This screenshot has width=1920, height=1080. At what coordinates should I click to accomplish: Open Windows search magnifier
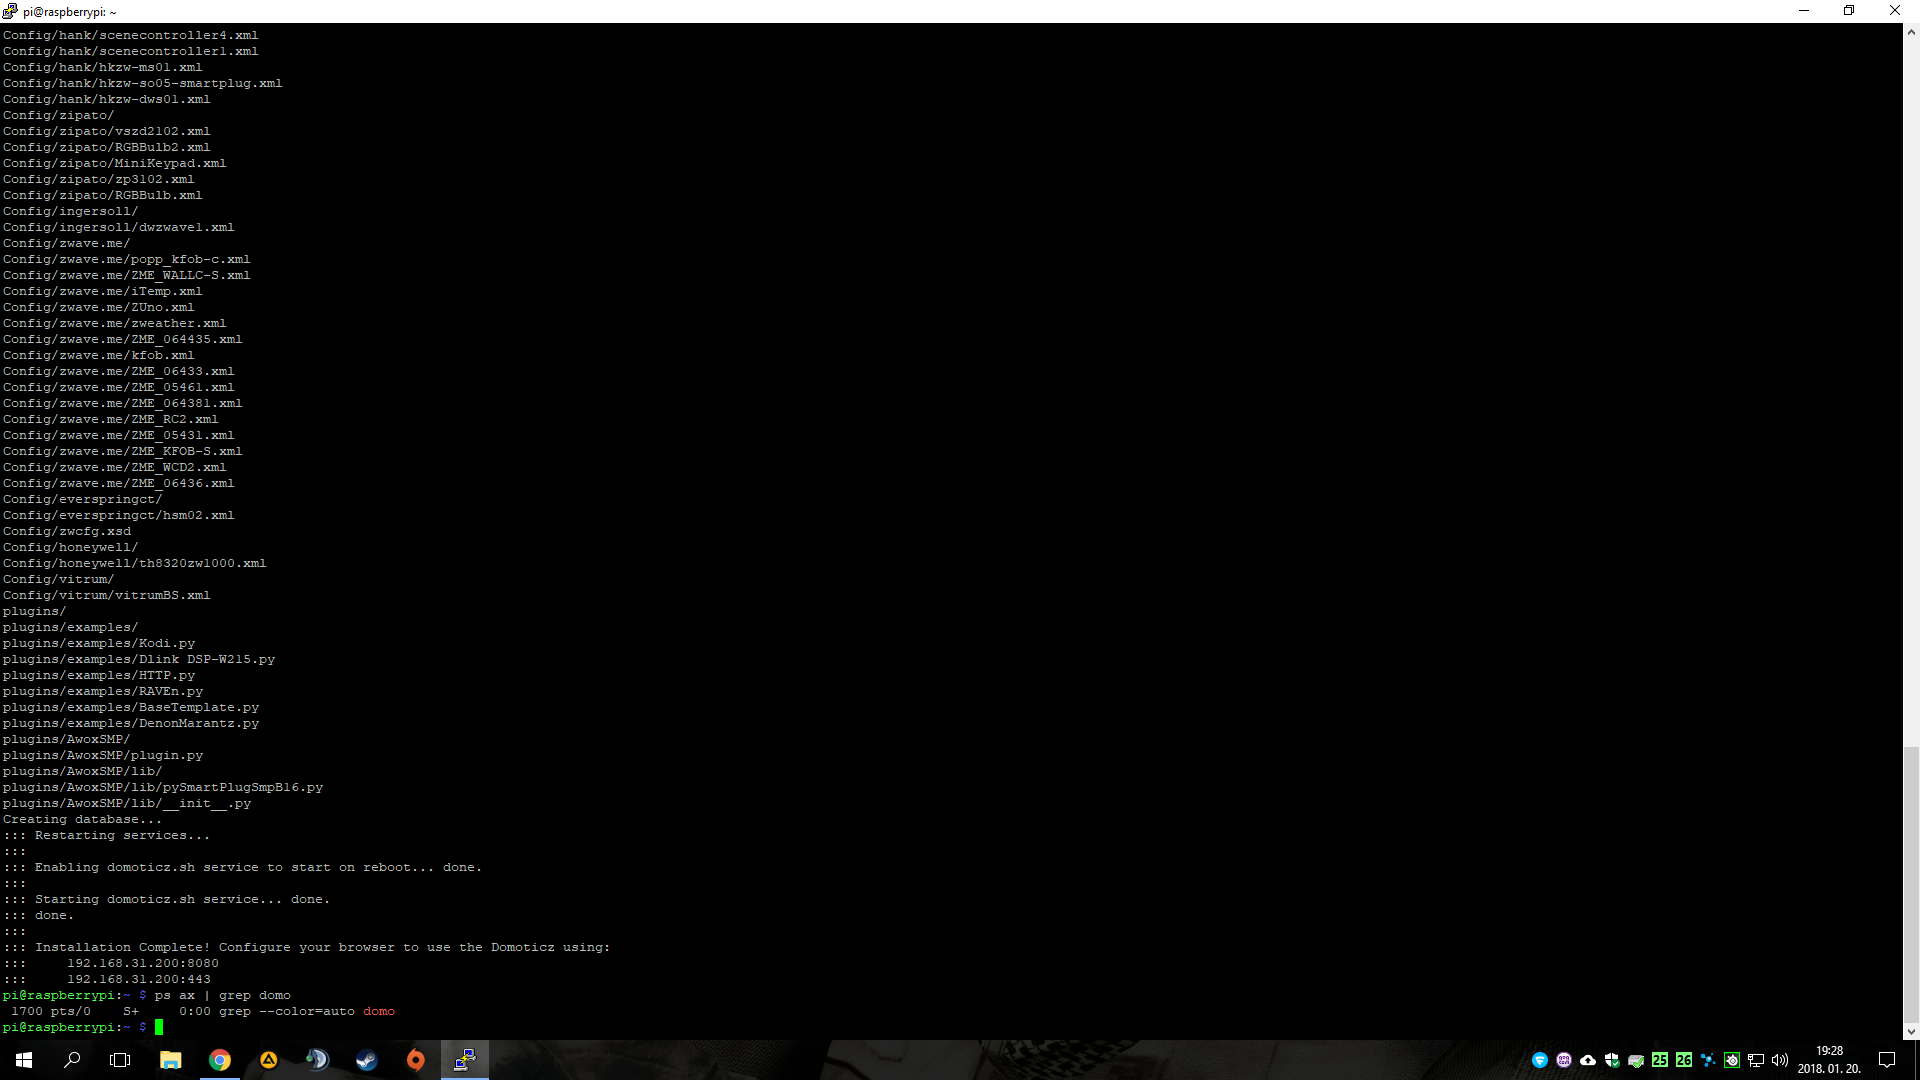click(x=72, y=1060)
